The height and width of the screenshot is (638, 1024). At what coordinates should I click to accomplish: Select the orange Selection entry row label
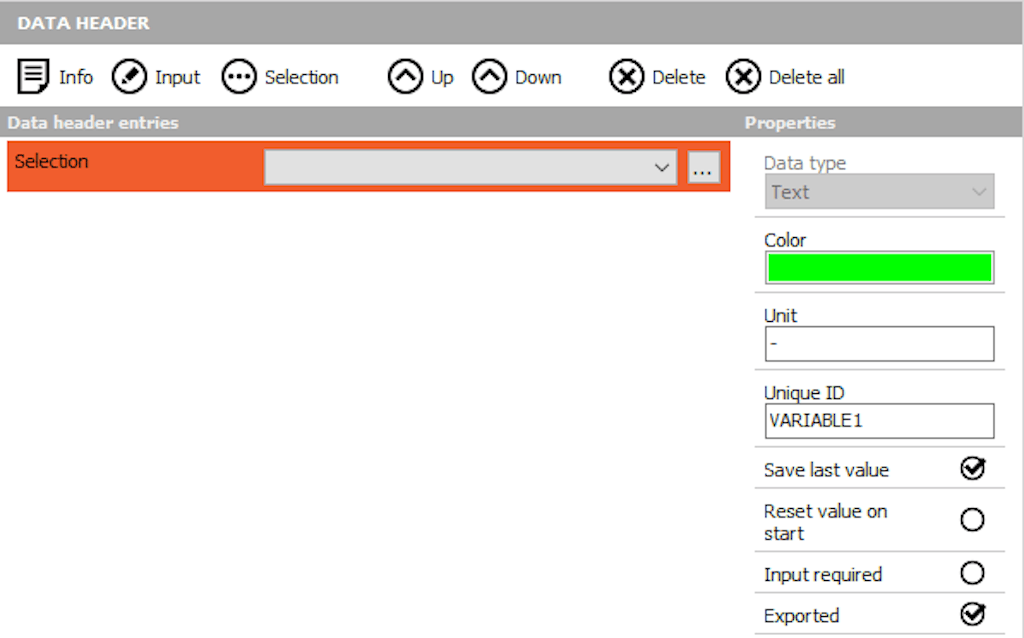(x=52, y=161)
